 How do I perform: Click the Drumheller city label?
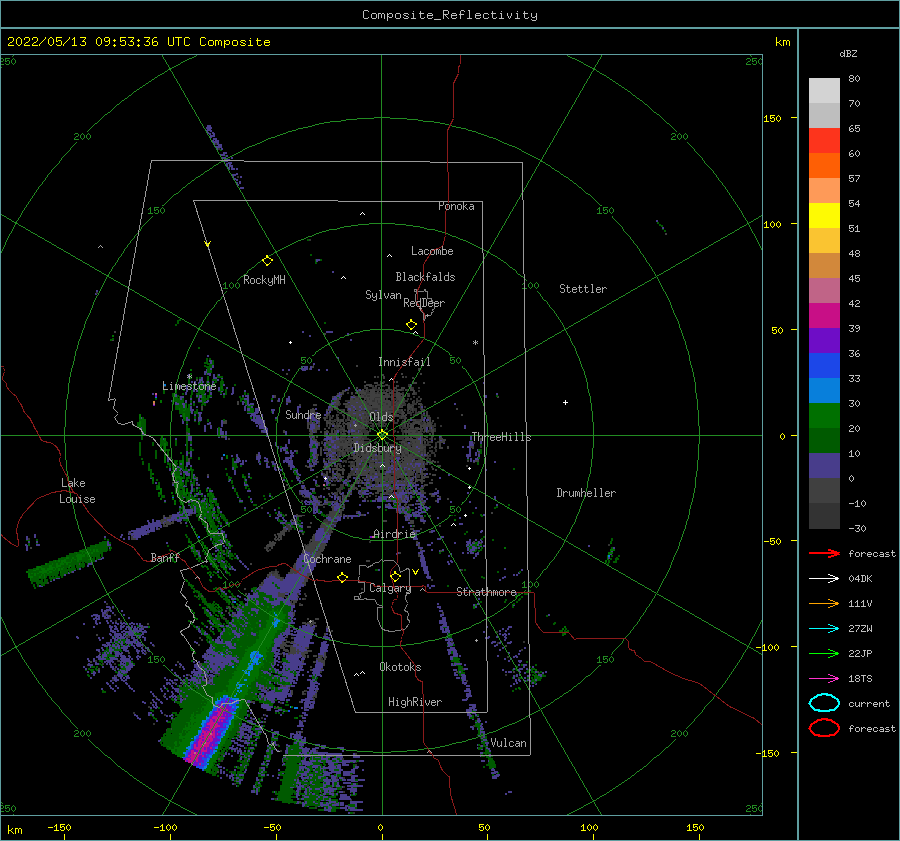[x=586, y=493]
